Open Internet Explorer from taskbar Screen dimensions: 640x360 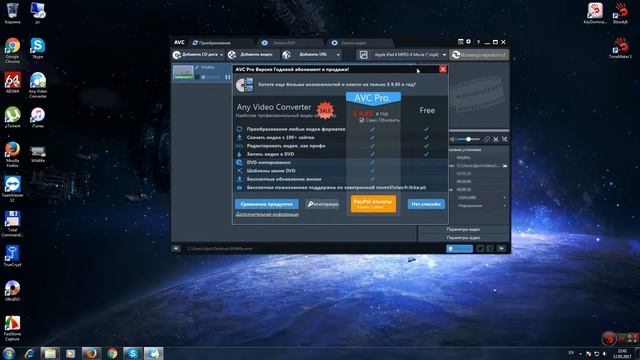click(29, 353)
